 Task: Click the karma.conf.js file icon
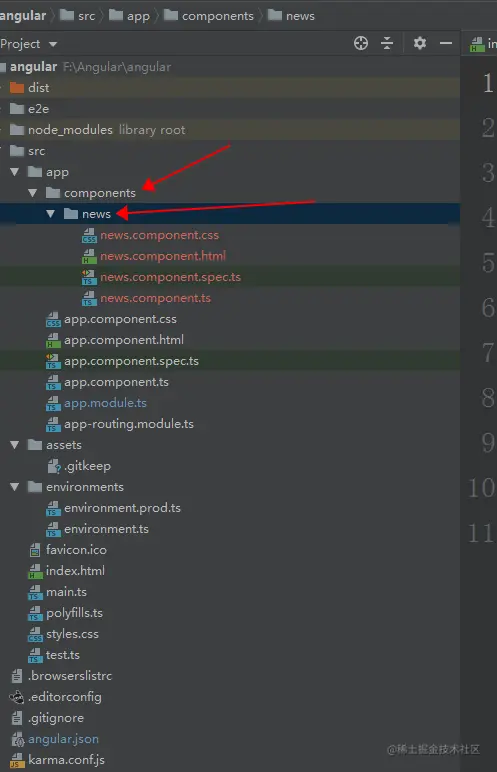pos(17,760)
